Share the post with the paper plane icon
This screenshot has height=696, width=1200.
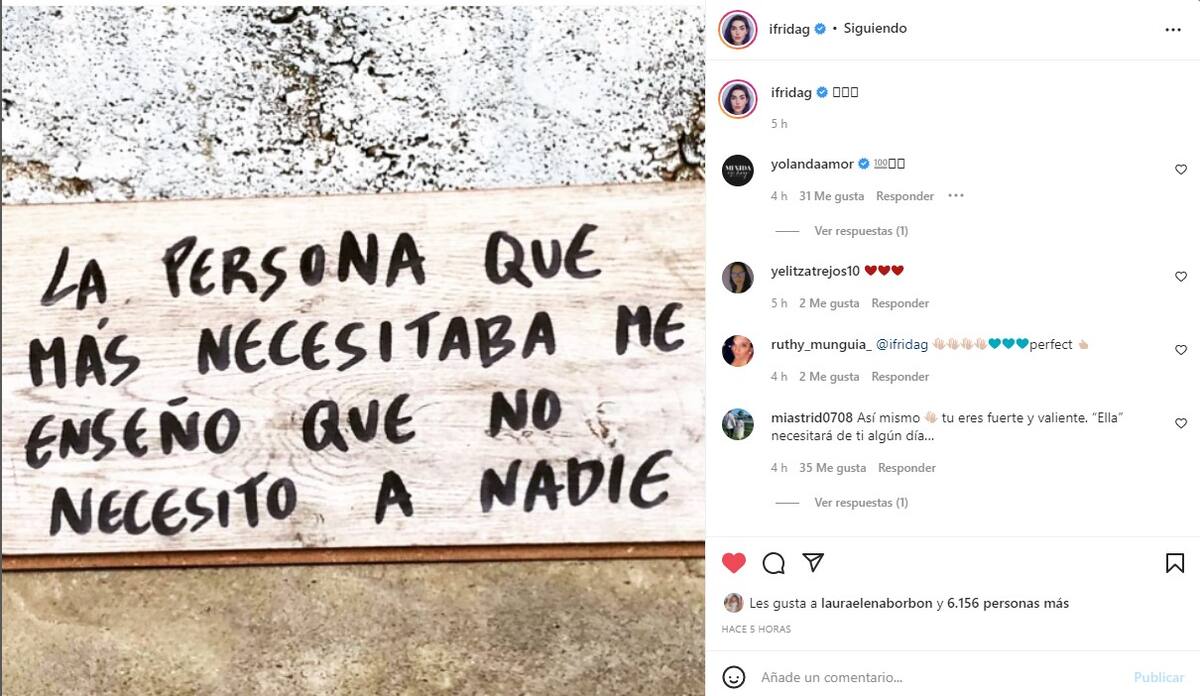tap(813, 563)
